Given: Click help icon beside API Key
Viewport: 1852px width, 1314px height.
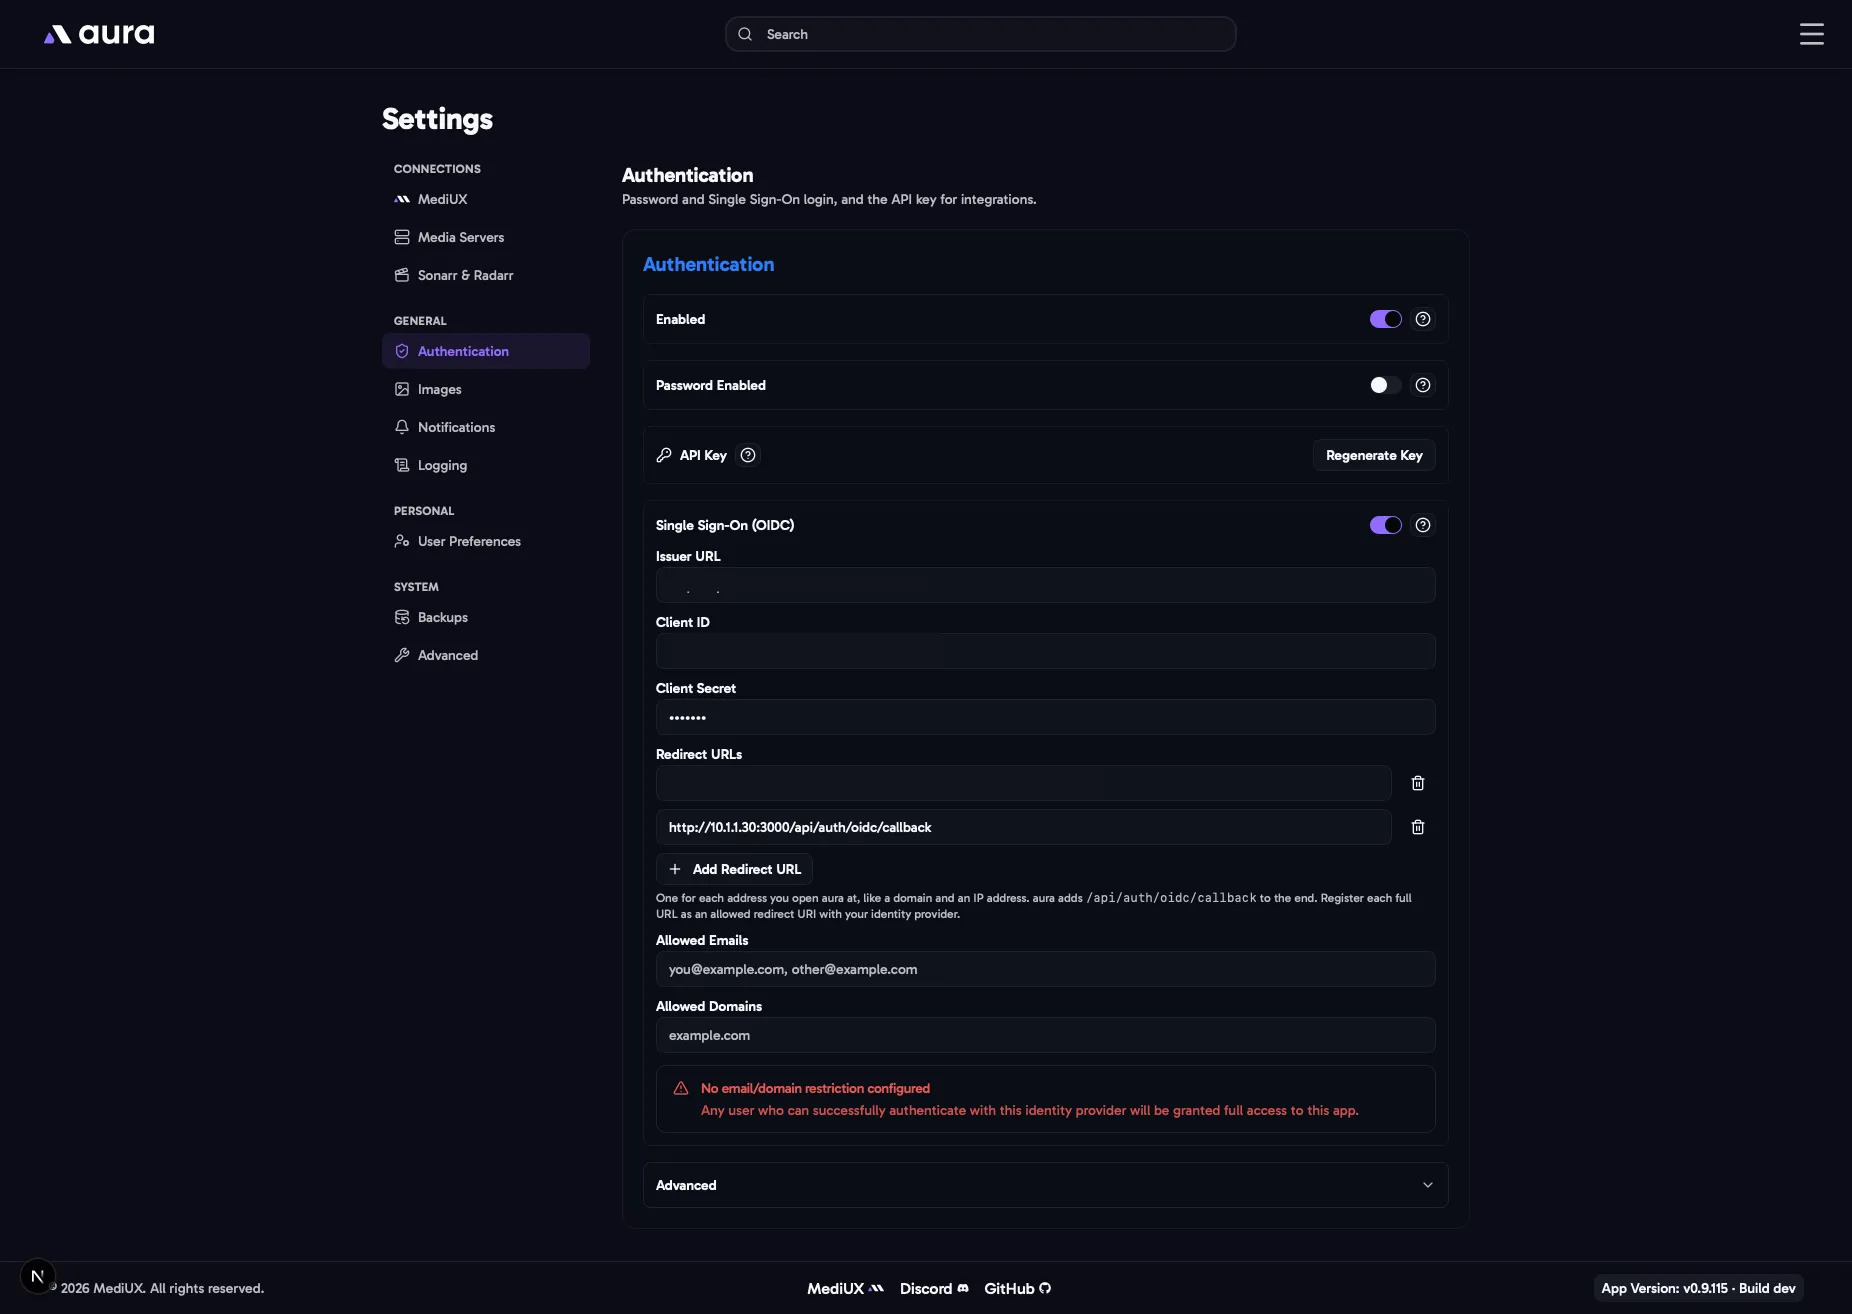Looking at the screenshot, I should tap(747, 455).
